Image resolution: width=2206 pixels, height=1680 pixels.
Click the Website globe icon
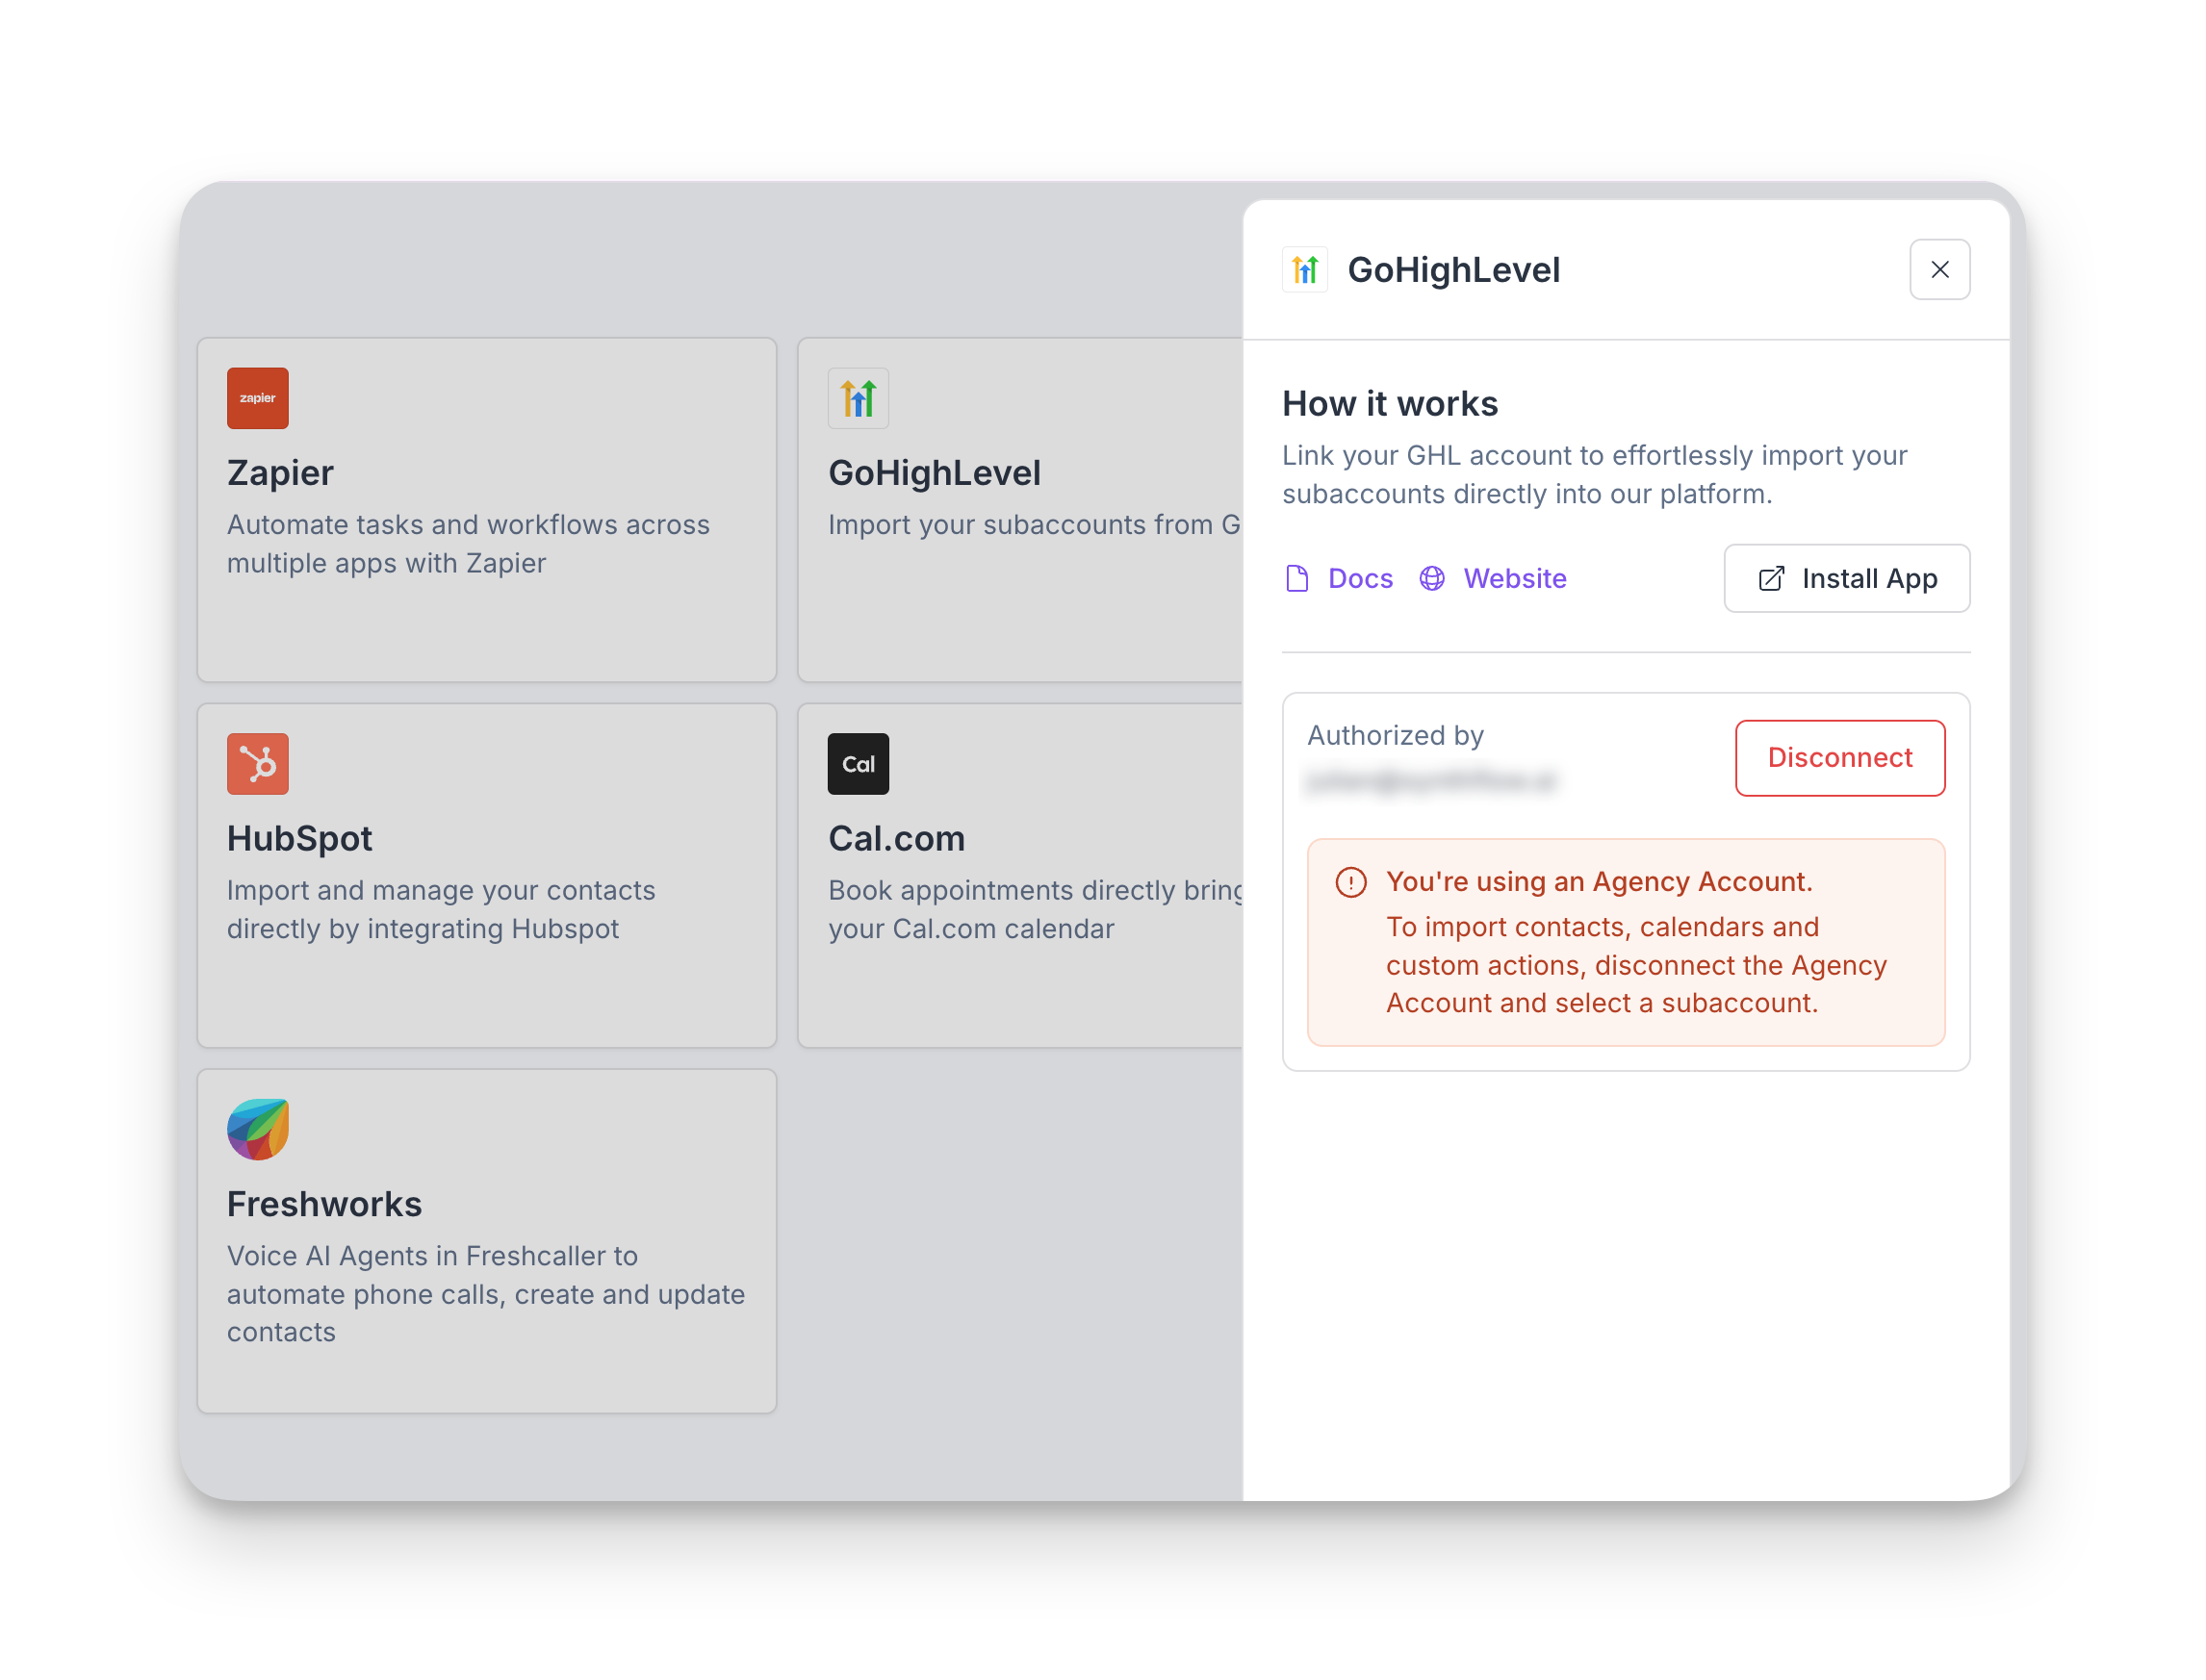[1431, 578]
